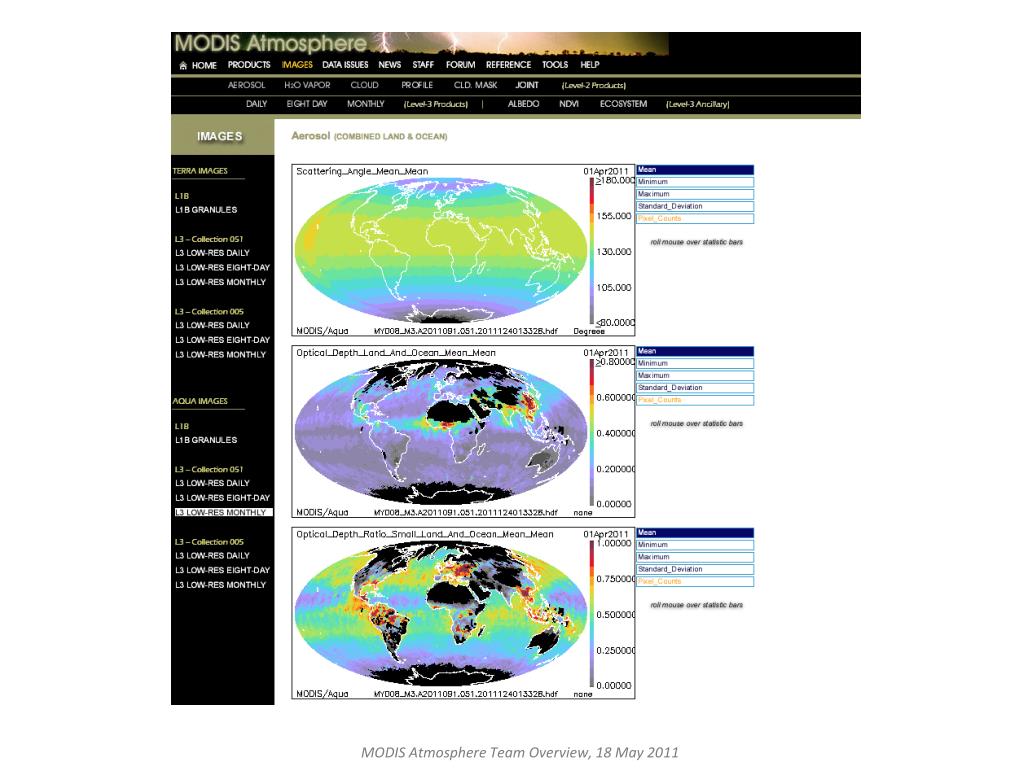Screen dimensions: 1024x768
Task: Open DATA ISSUES in top navigation
Action: [x=345, y=65]
